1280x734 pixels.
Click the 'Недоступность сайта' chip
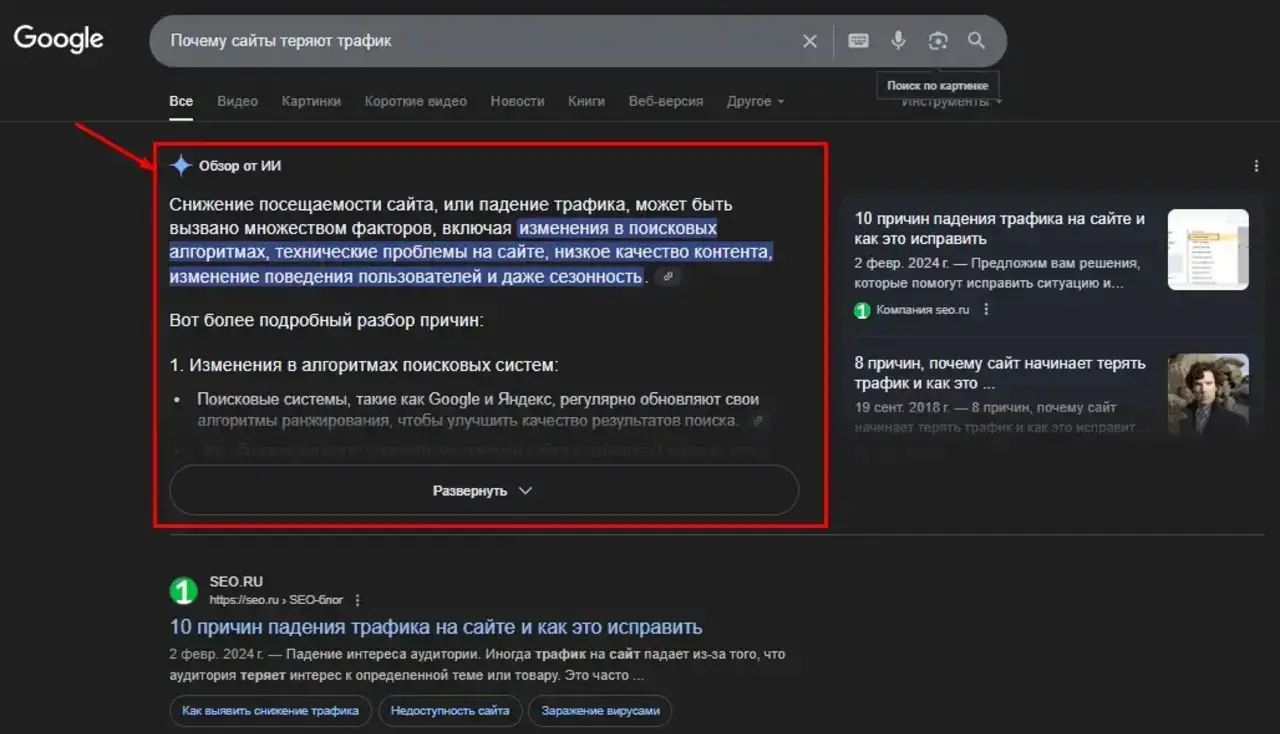click(449, 711)
